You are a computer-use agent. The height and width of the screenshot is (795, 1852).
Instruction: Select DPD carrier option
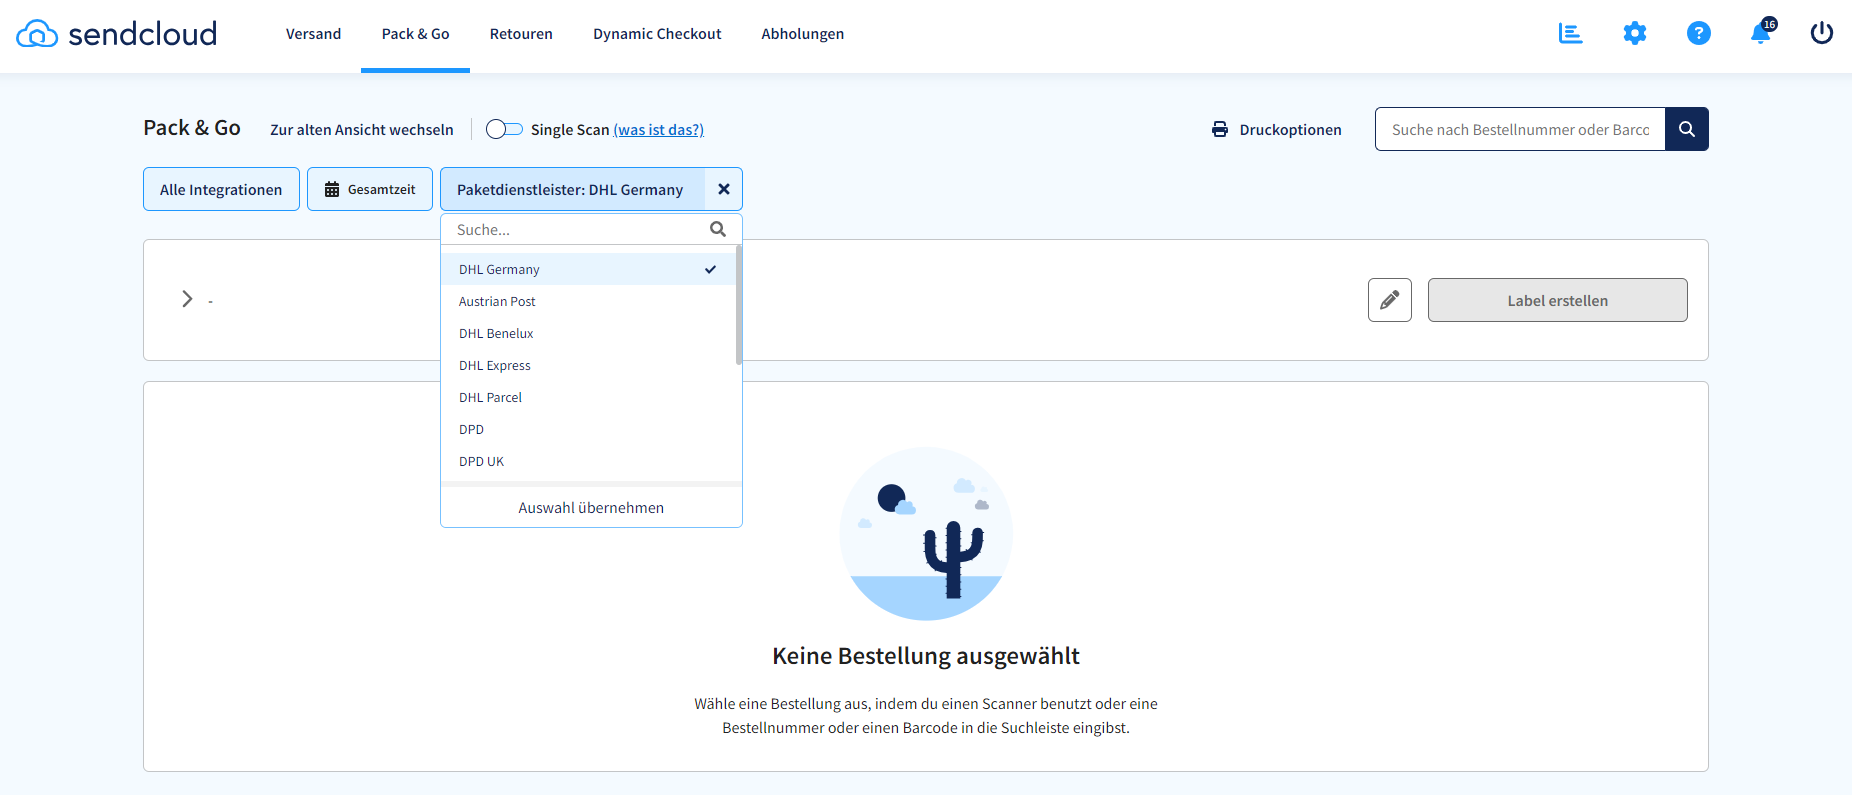click(x=589, y=429)
